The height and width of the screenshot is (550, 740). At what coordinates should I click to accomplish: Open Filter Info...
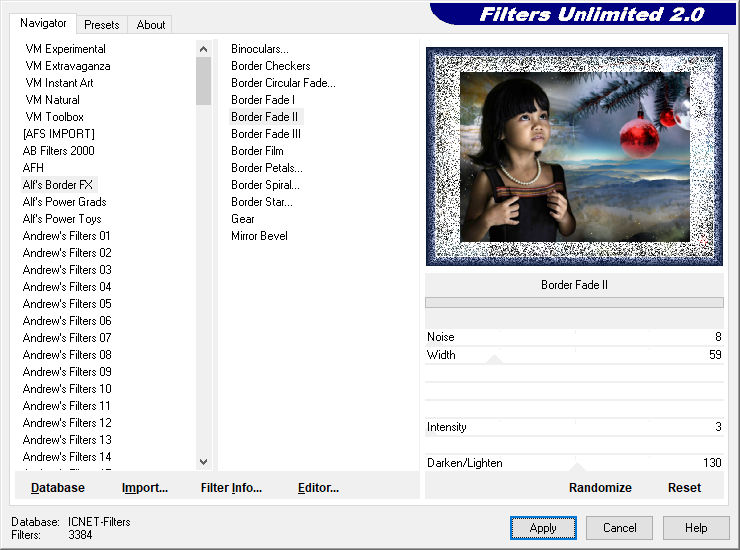pyautogui.click(x=231, y=488)
